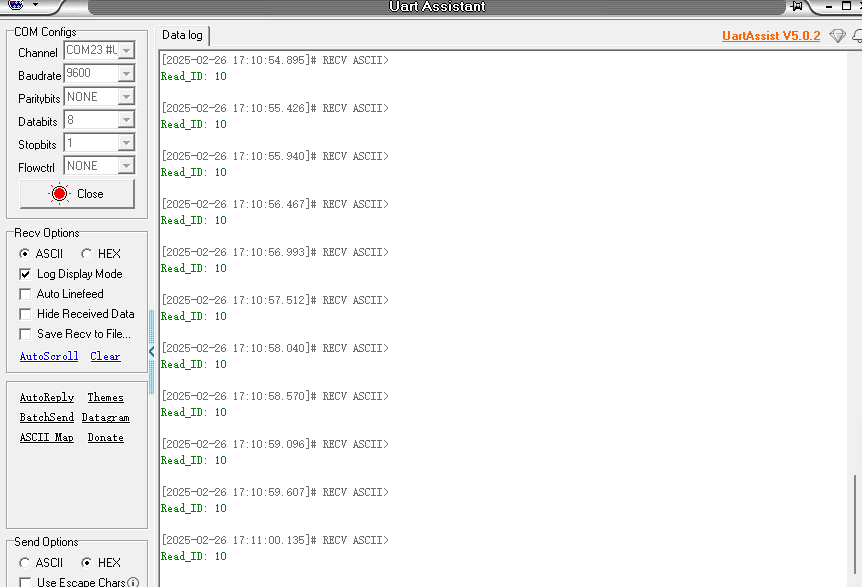Click the Read_ID line under 17:10:59.096
This screenshot has height=587, width=862.
(194, 461)
